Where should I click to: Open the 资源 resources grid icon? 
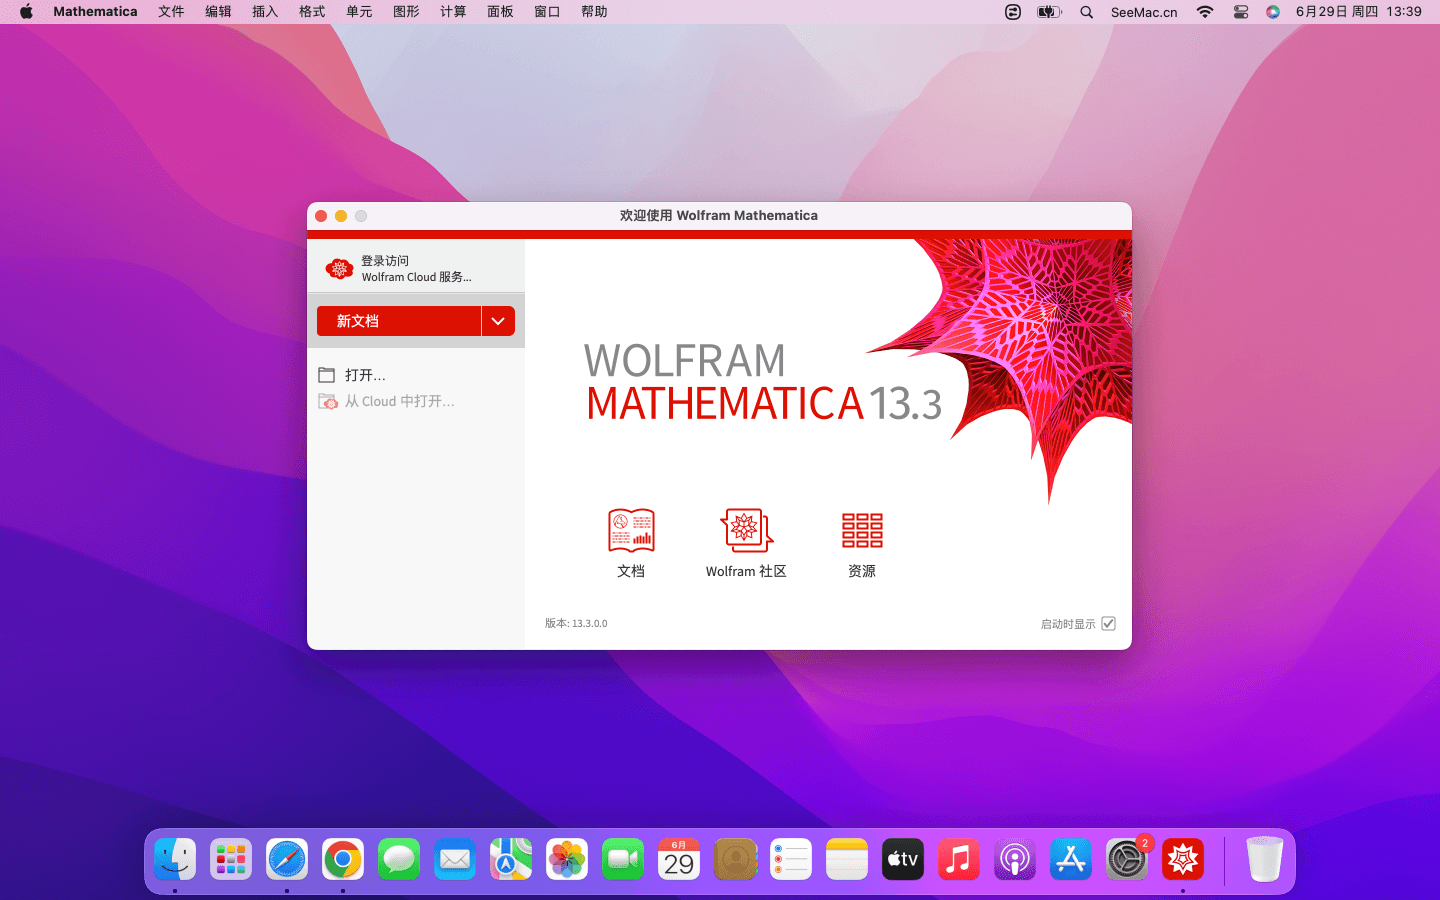coord(862,530)
